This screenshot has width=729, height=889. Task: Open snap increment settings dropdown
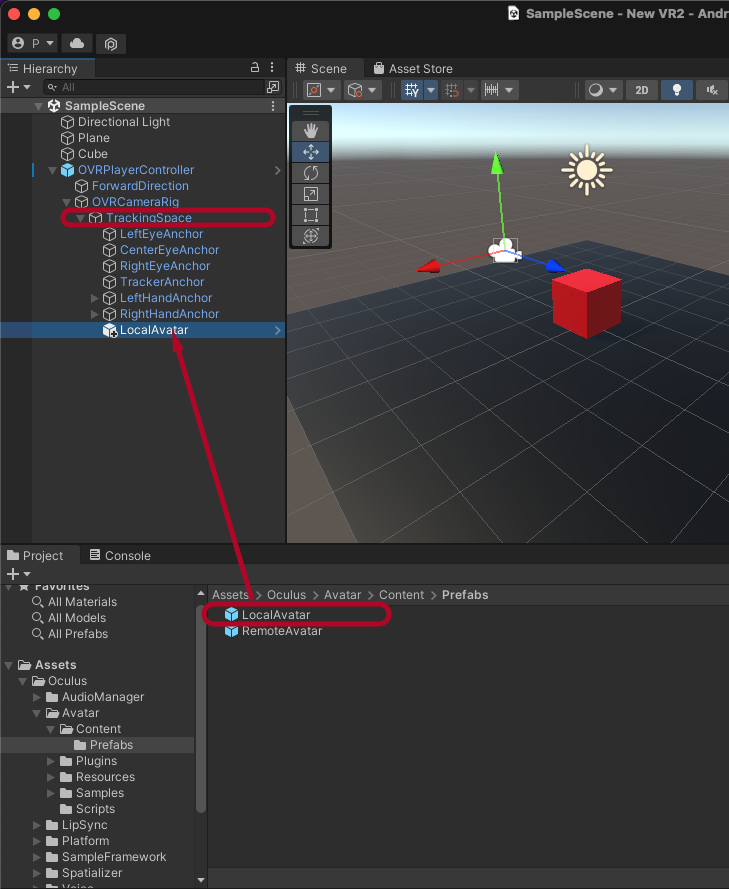(509, 90)
